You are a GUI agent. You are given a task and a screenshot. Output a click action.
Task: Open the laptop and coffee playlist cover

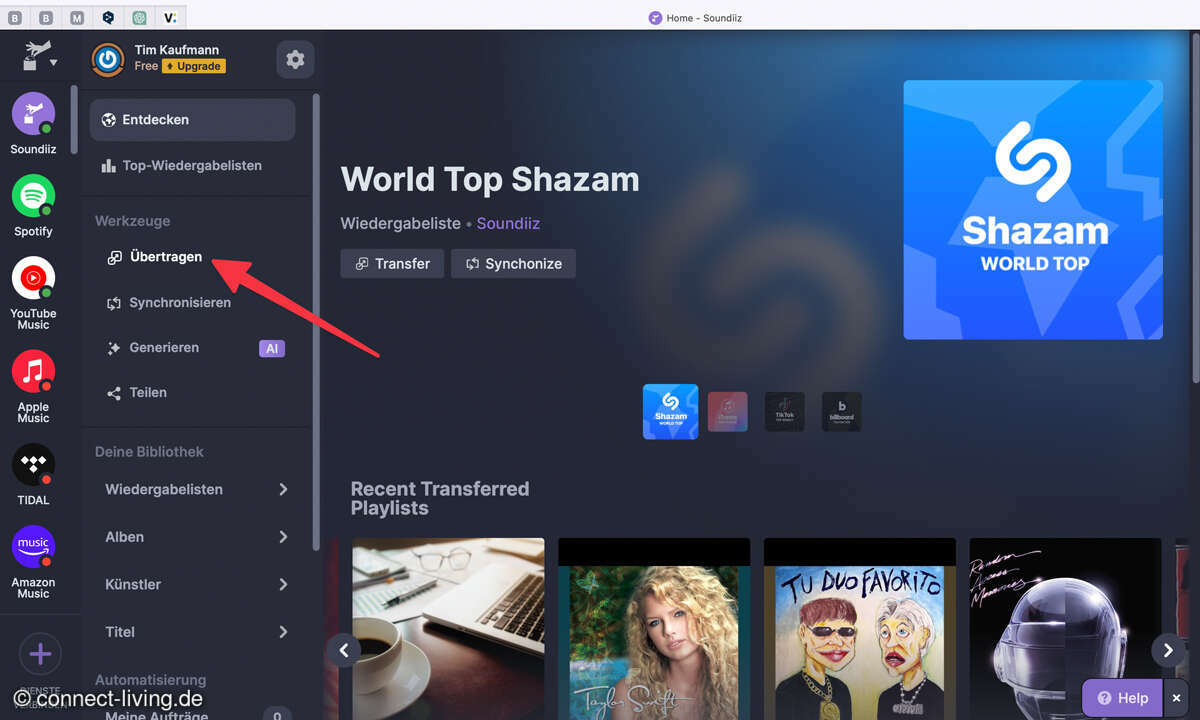pos(448,629)
